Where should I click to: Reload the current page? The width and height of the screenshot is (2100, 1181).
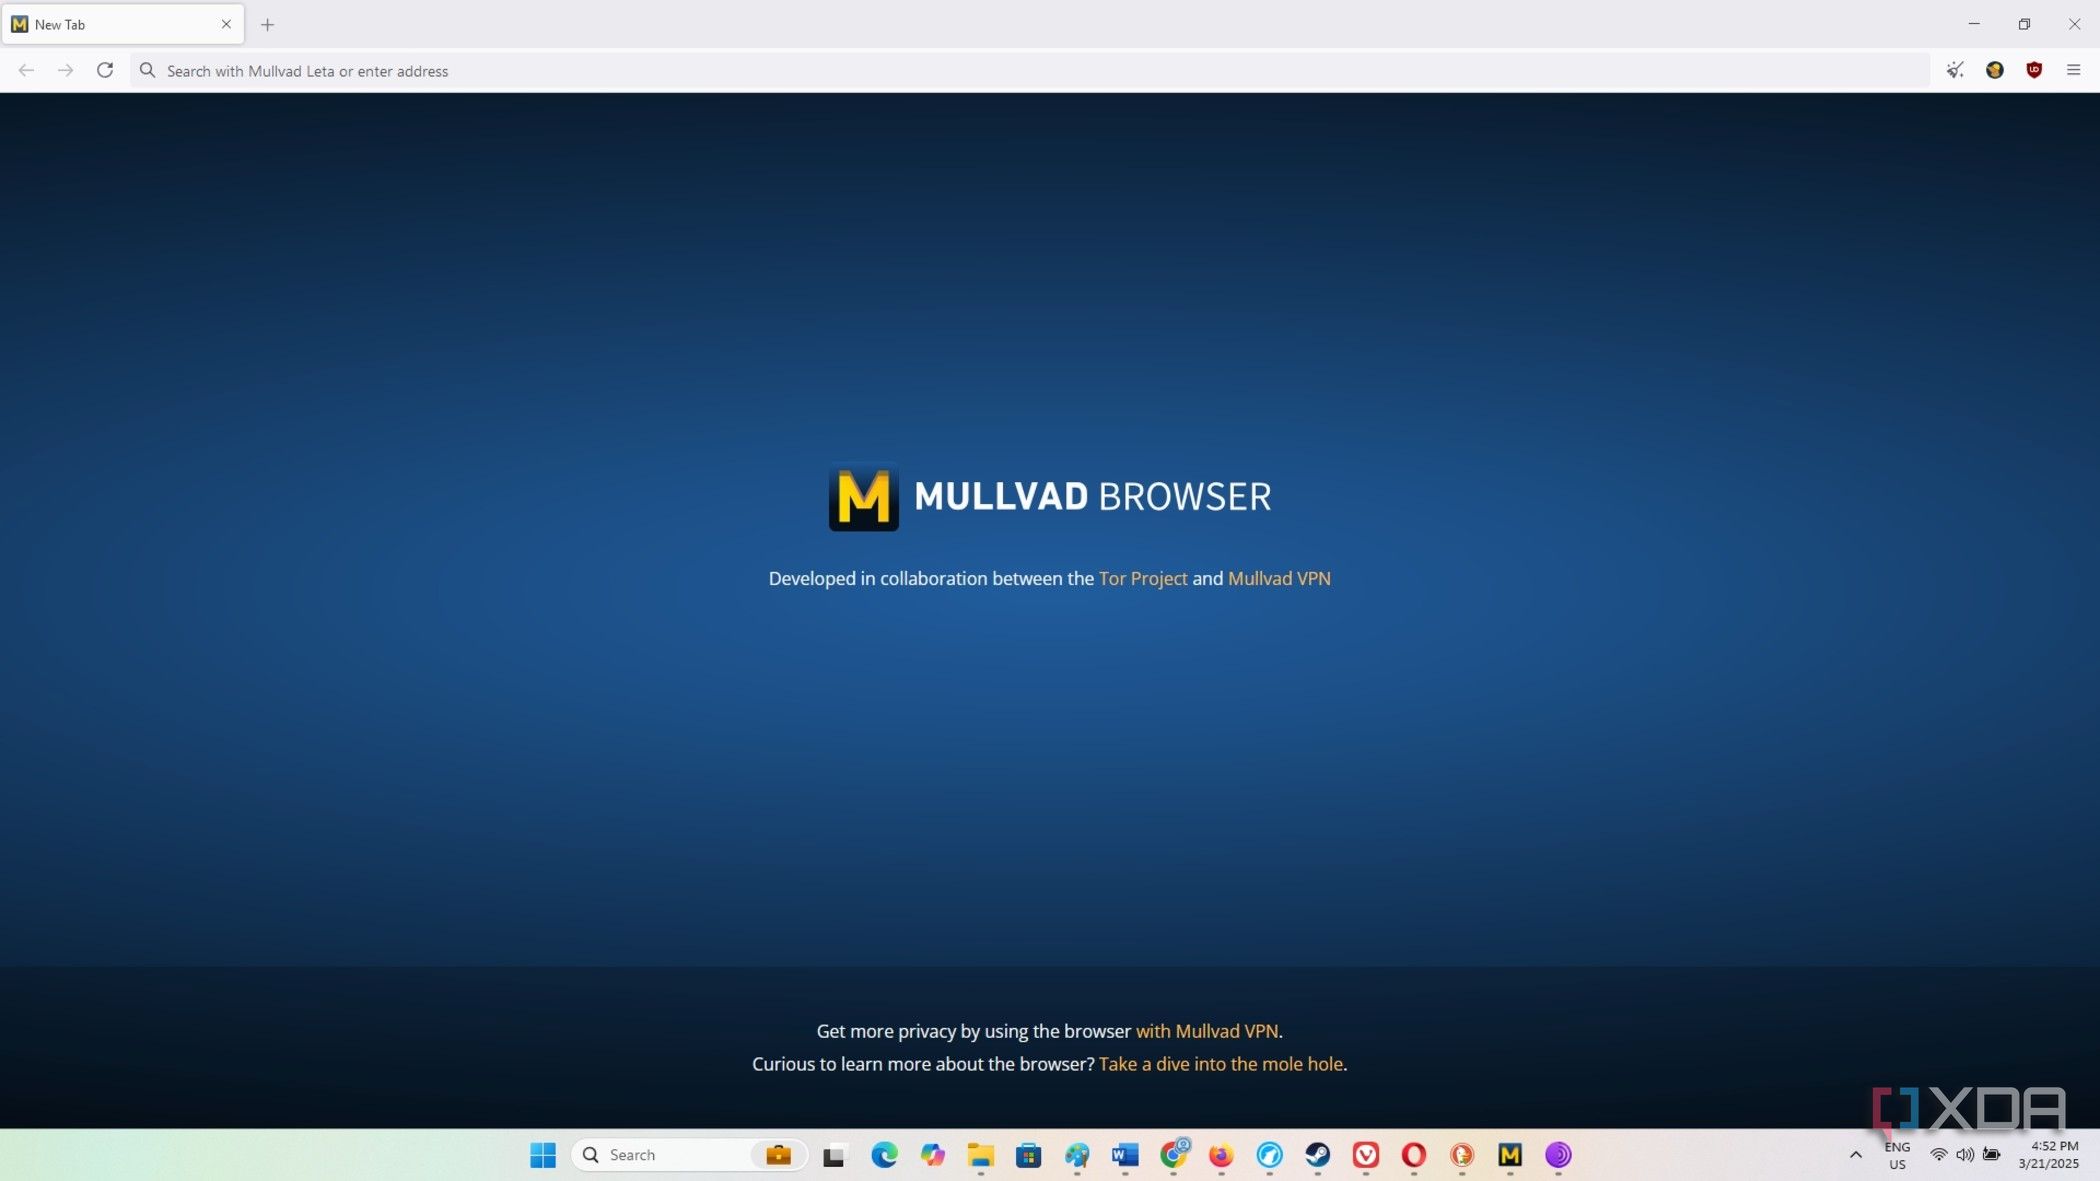(x=105, y=70)
